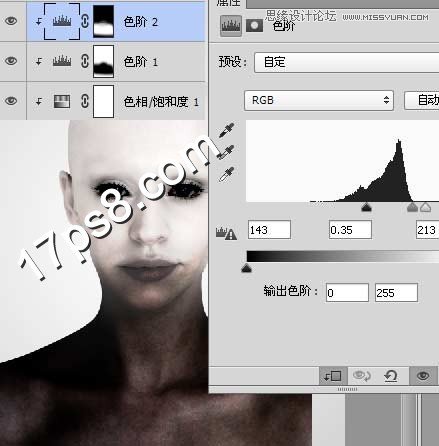
Task: Select the 色相/饱和度 1 adjustment icon
Action: click(62, 101)
